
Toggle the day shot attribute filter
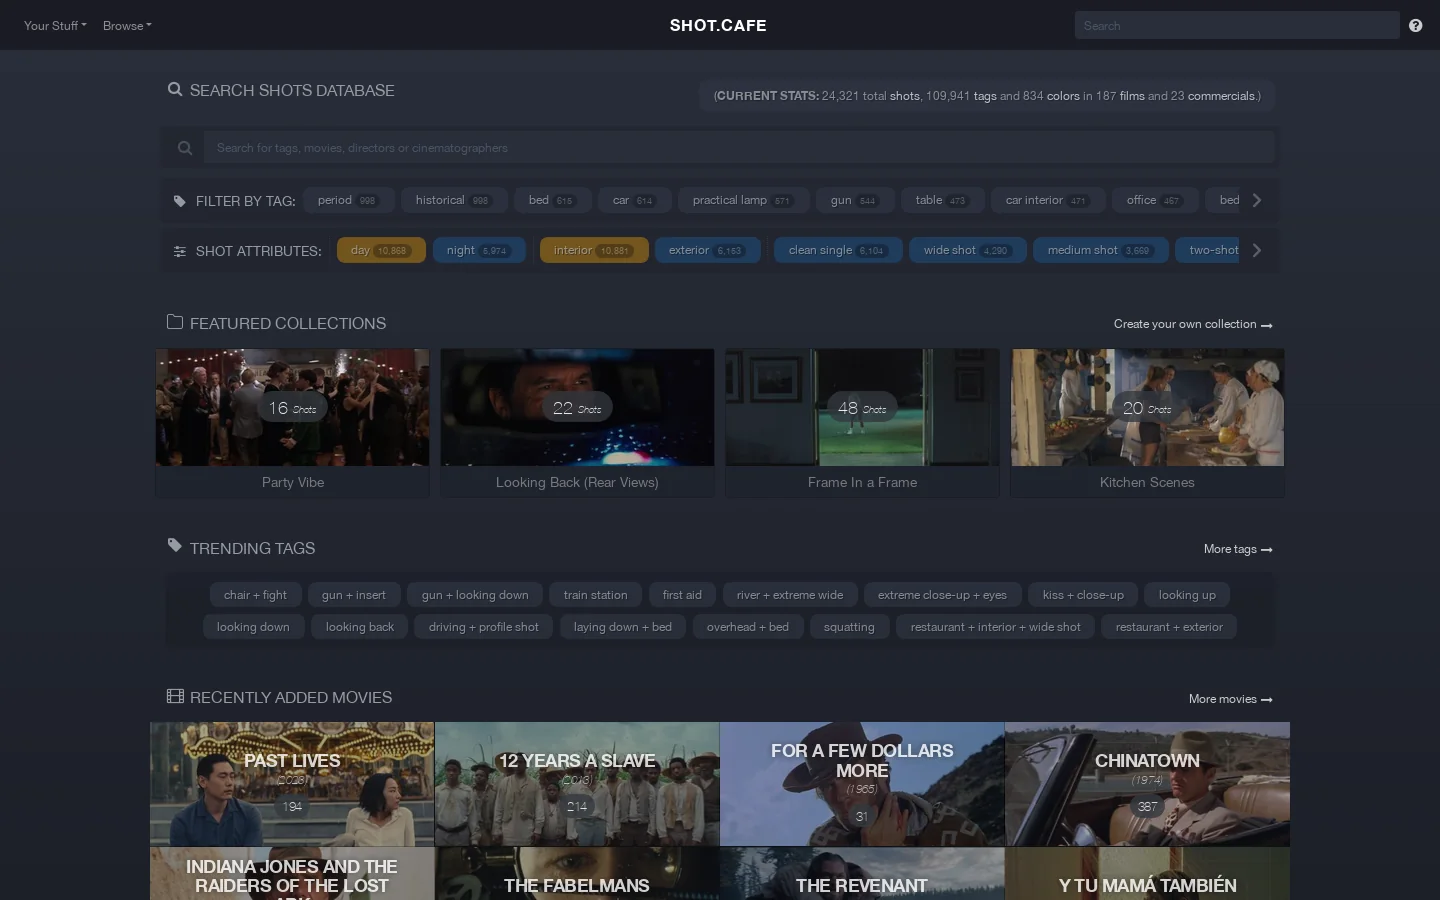(x=381, y=250)
